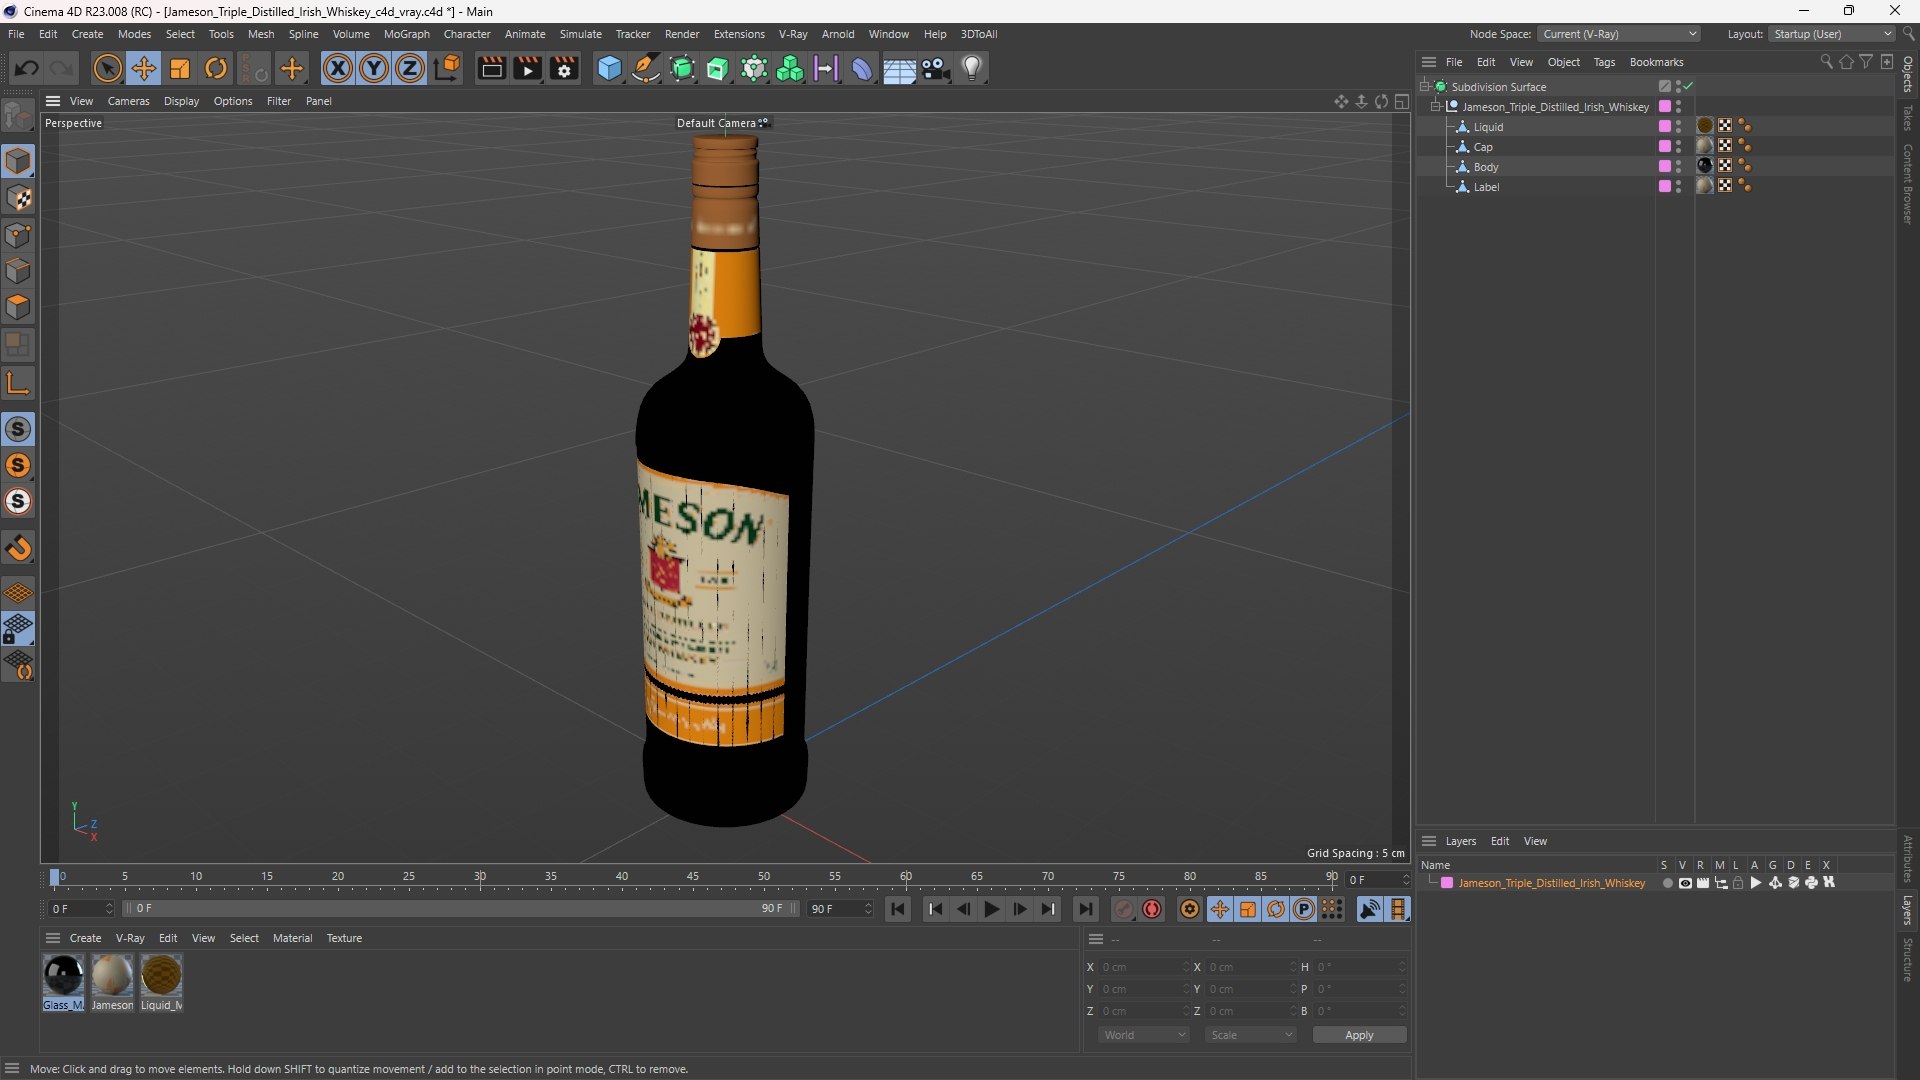This screenshot has height=1080, width=1920.
Task: Click the Floor grid object icon
Action: click(899, 68)
